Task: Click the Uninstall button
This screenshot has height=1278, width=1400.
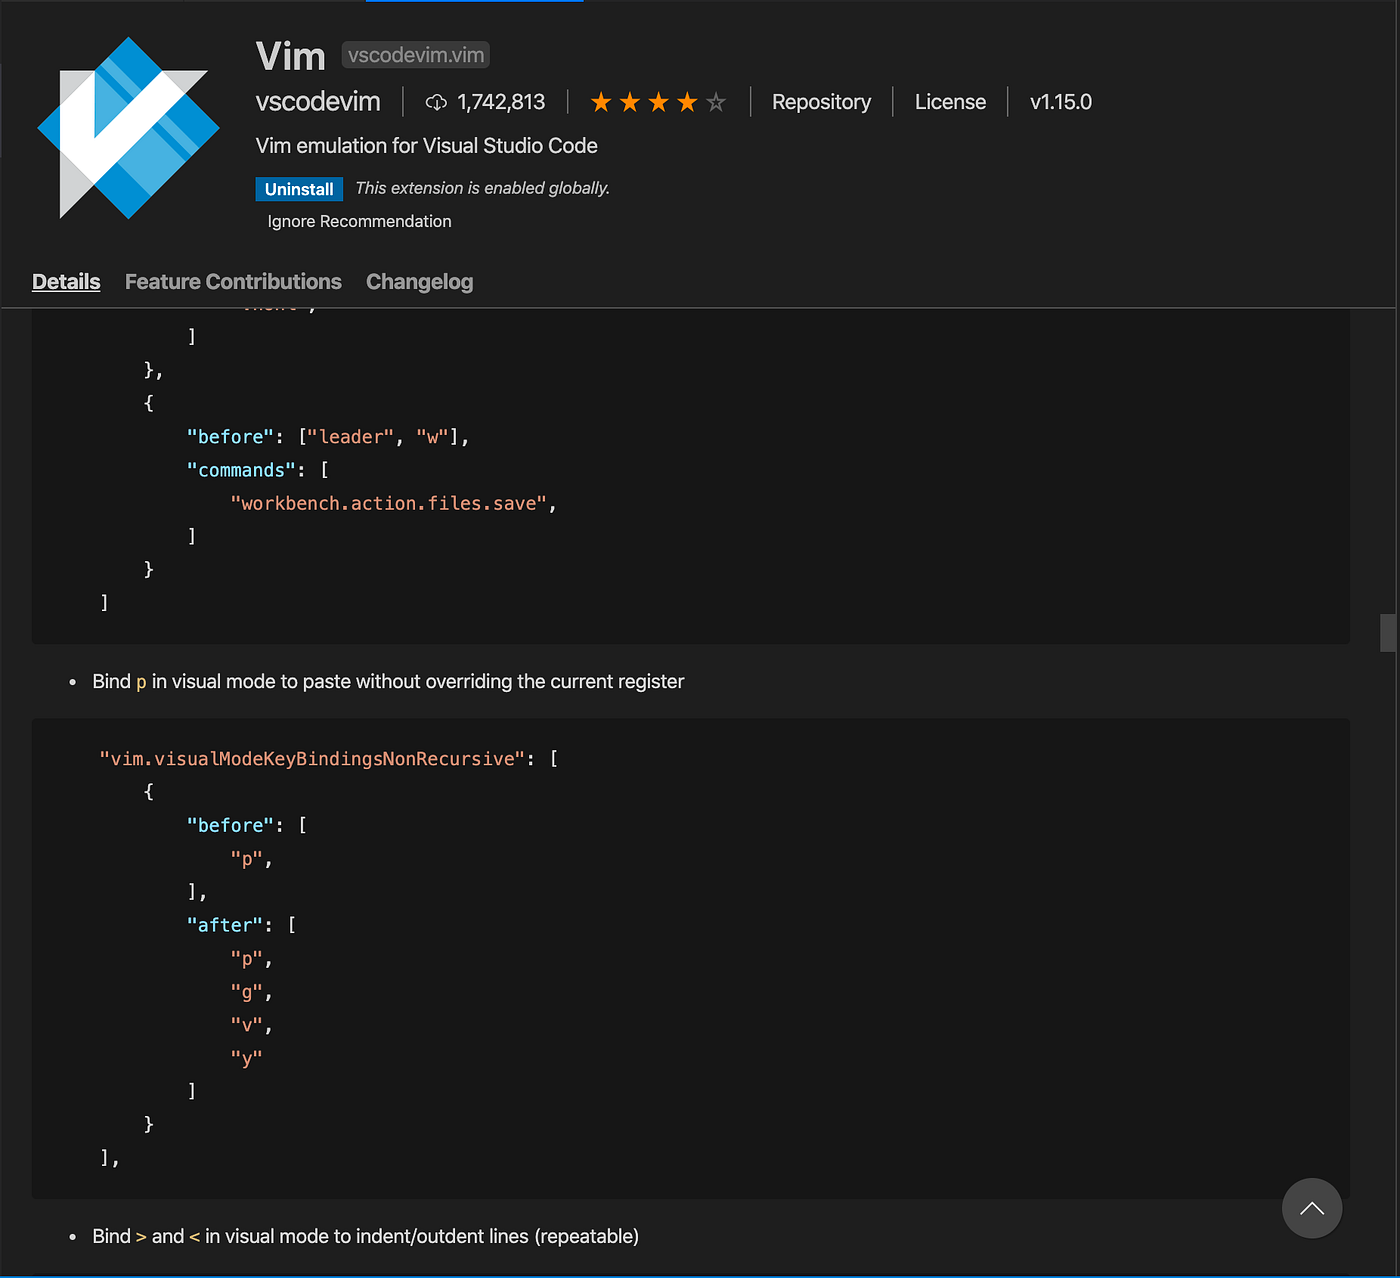Action: tap(299, 188)
